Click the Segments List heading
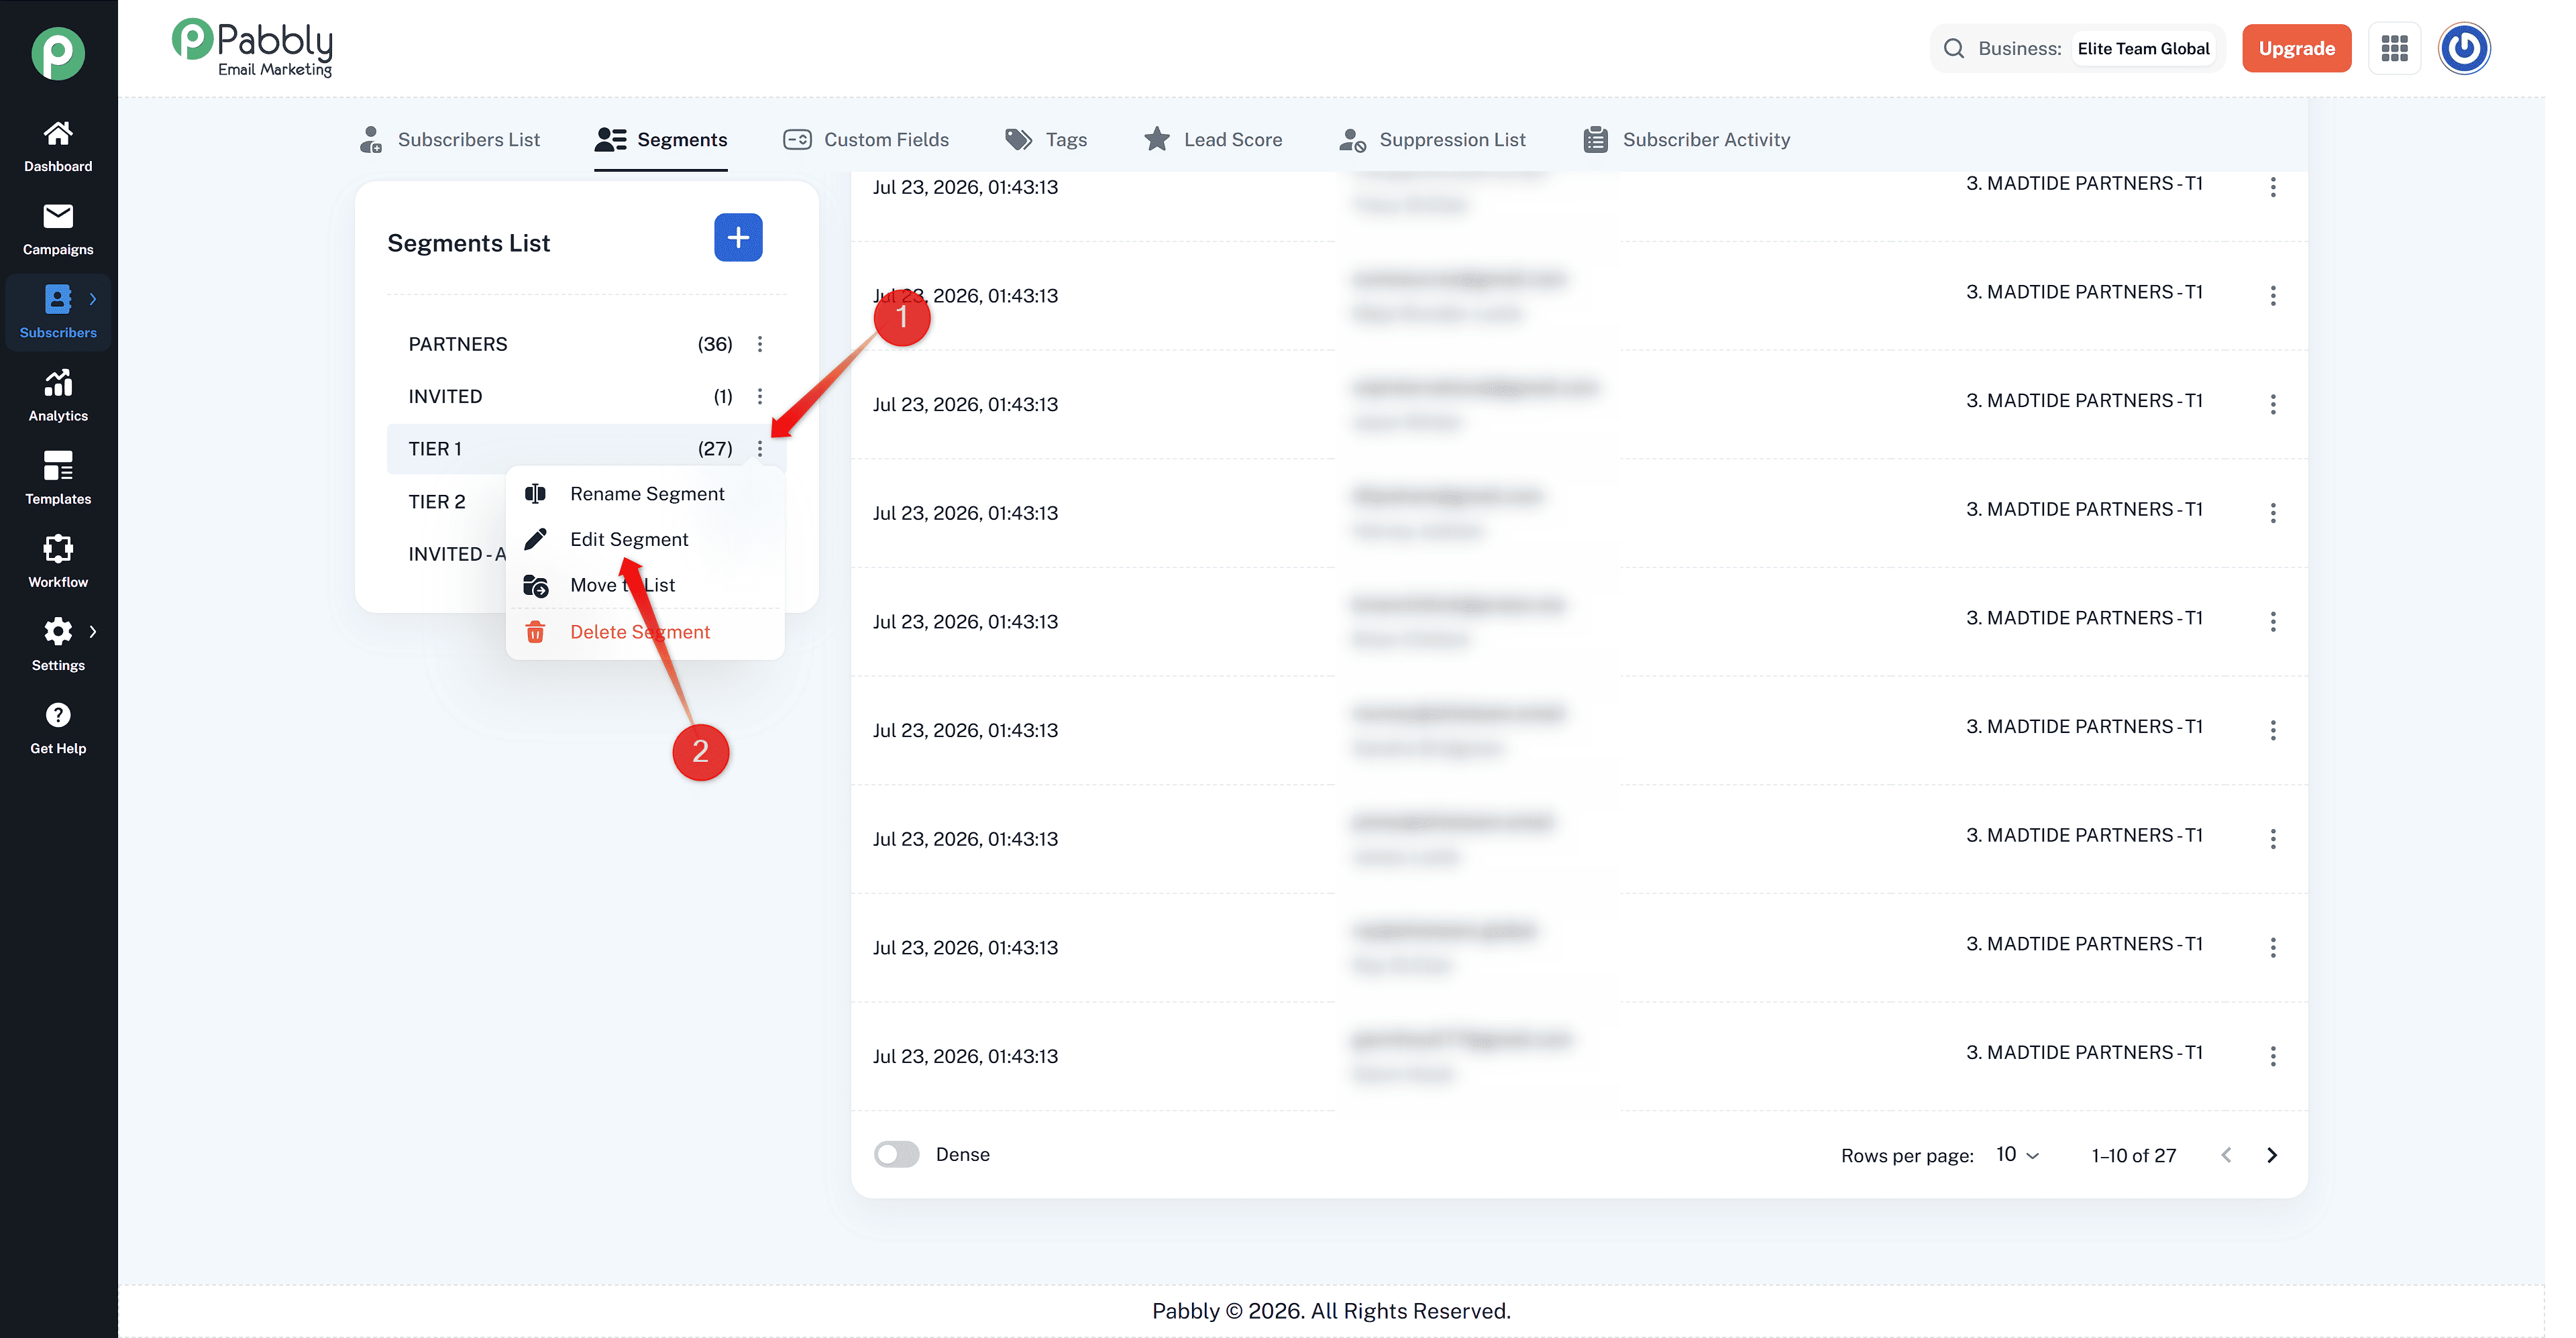Screen dimensions: 2576x1338 (x=468, y=243)
